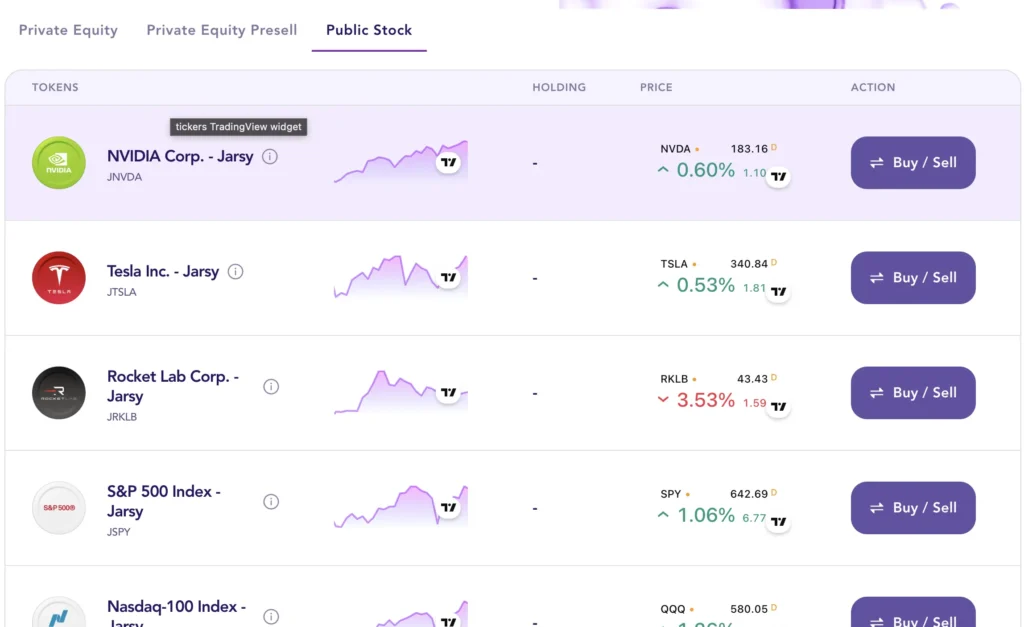
Task: Click the S&P 500 logo icon
Action: coord(59,507)
